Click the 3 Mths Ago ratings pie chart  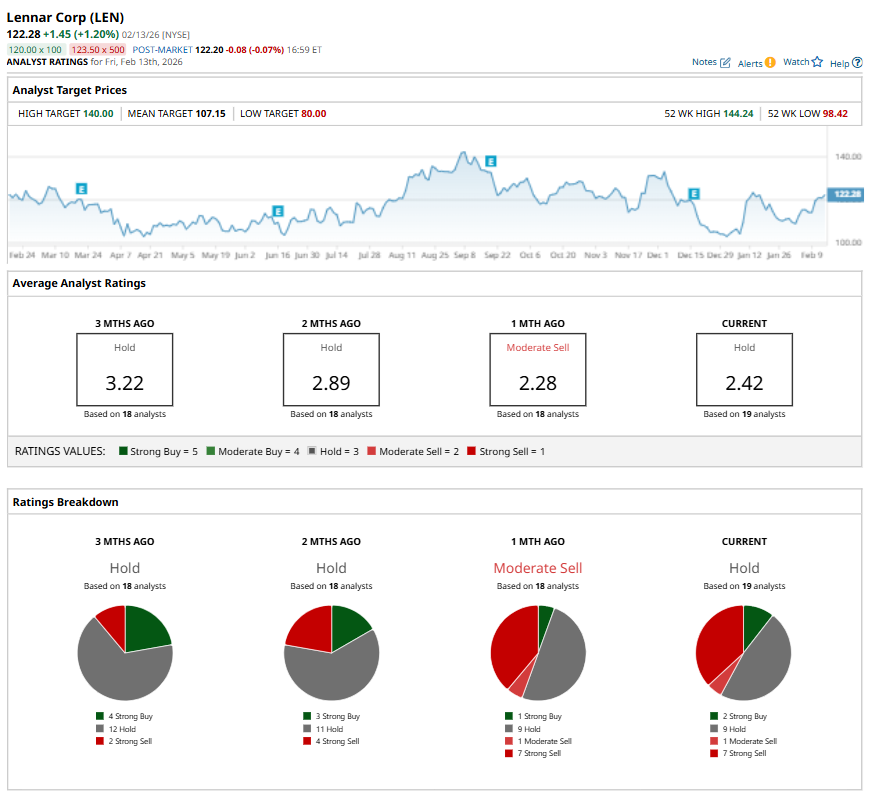pyautogui.click(x=125, y=652)
